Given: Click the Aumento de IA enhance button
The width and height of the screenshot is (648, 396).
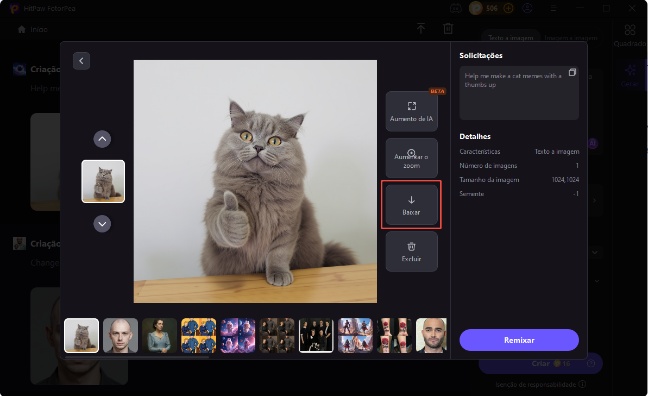Looking at the screenshot, I should (x=411, y=112).
